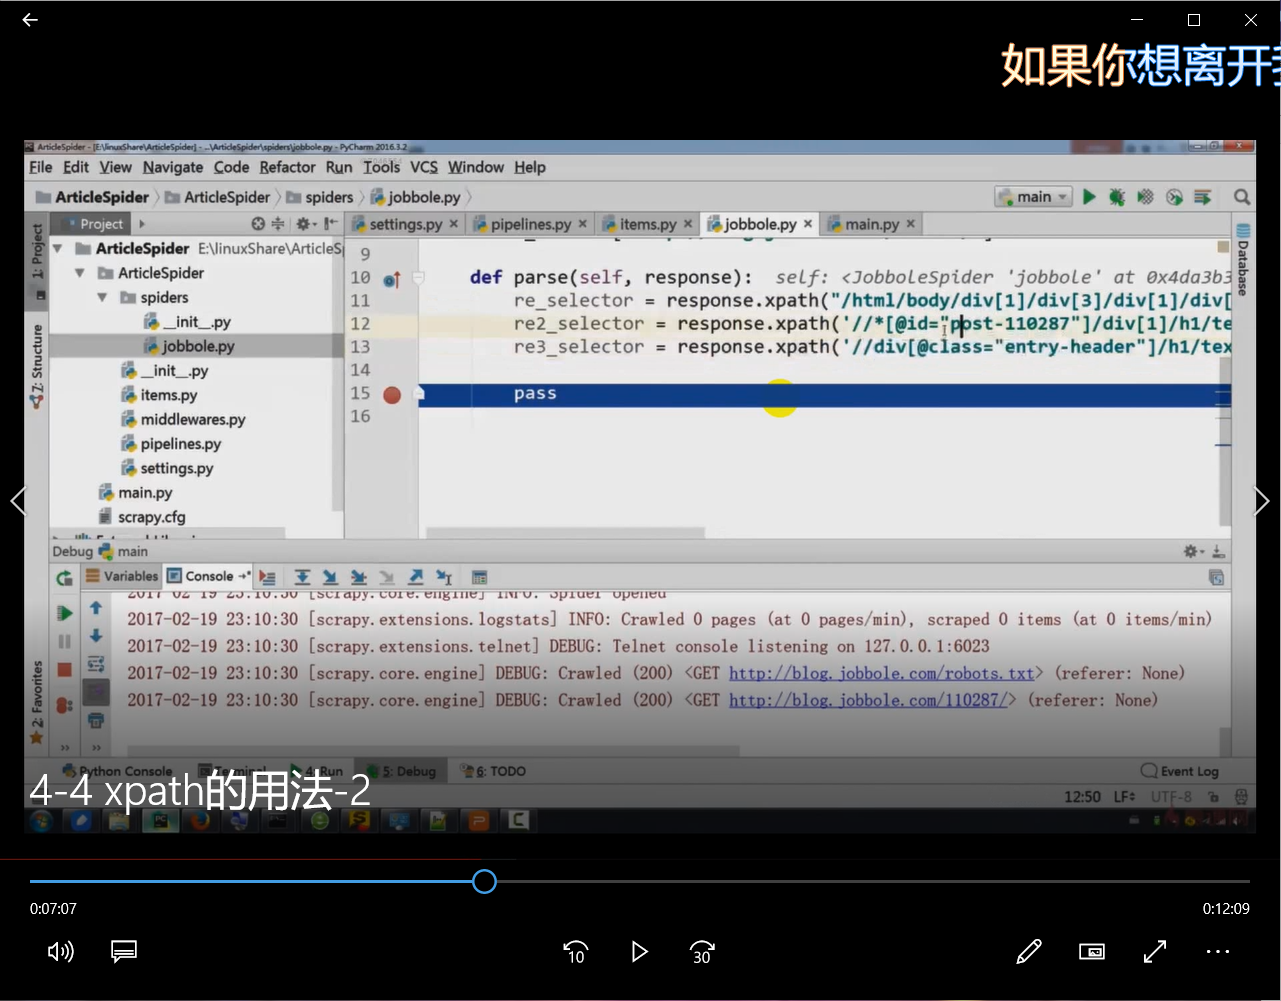Toggle the breakpoint on line 15
Viewport: 1281px width, 1001px height.
pyautogui.click(x=392, y=395)
